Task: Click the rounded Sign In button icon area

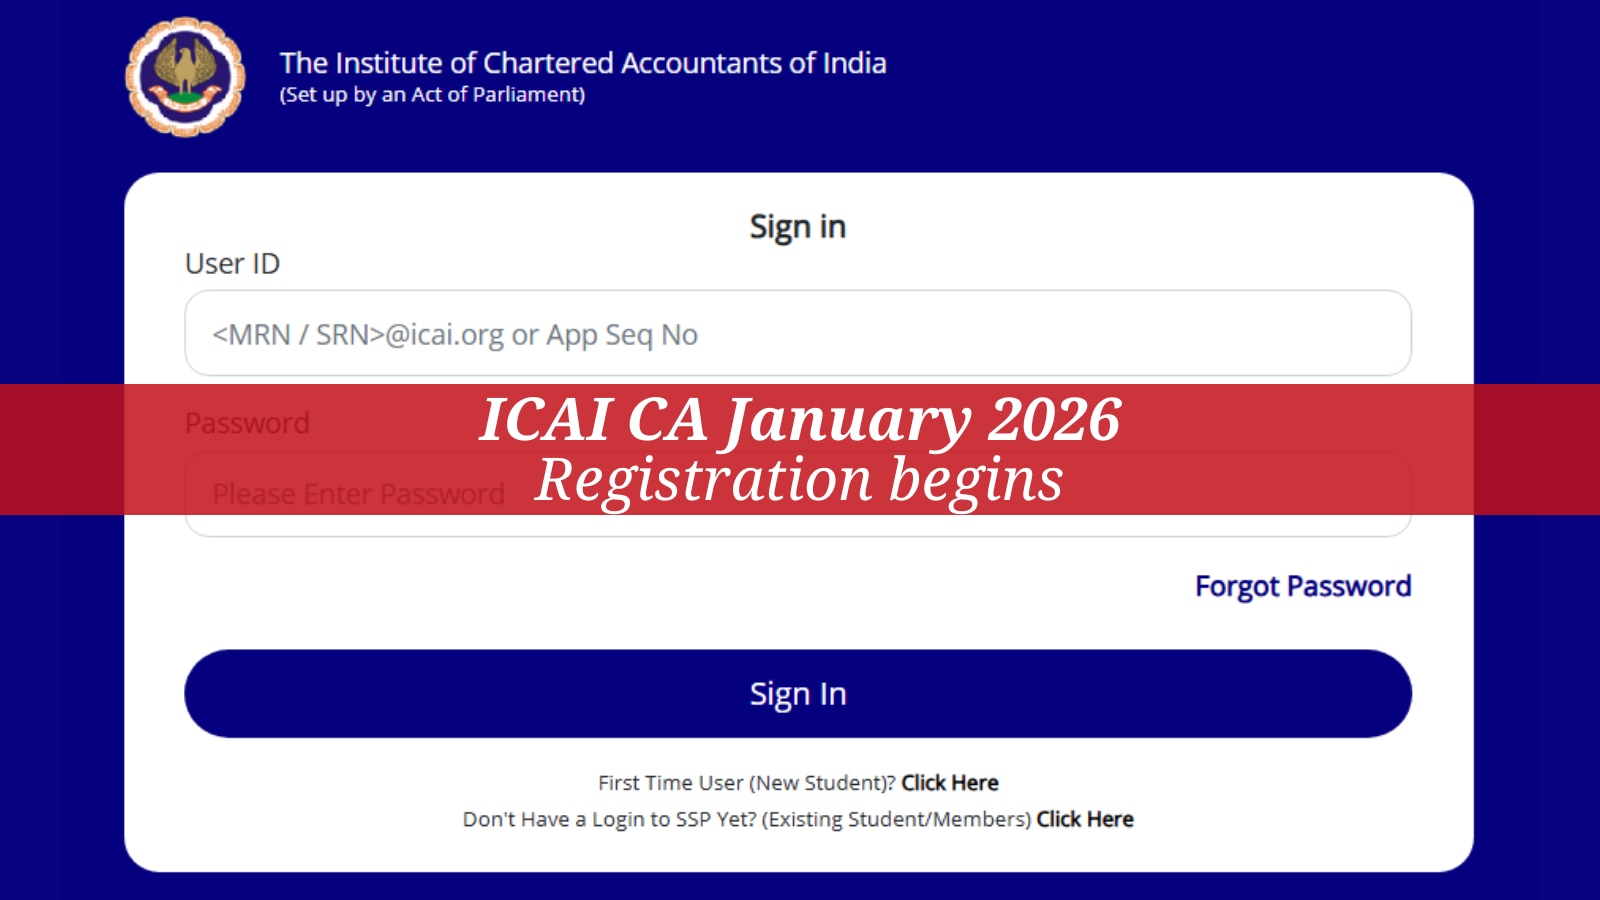Action: click(x=798, y=692)
